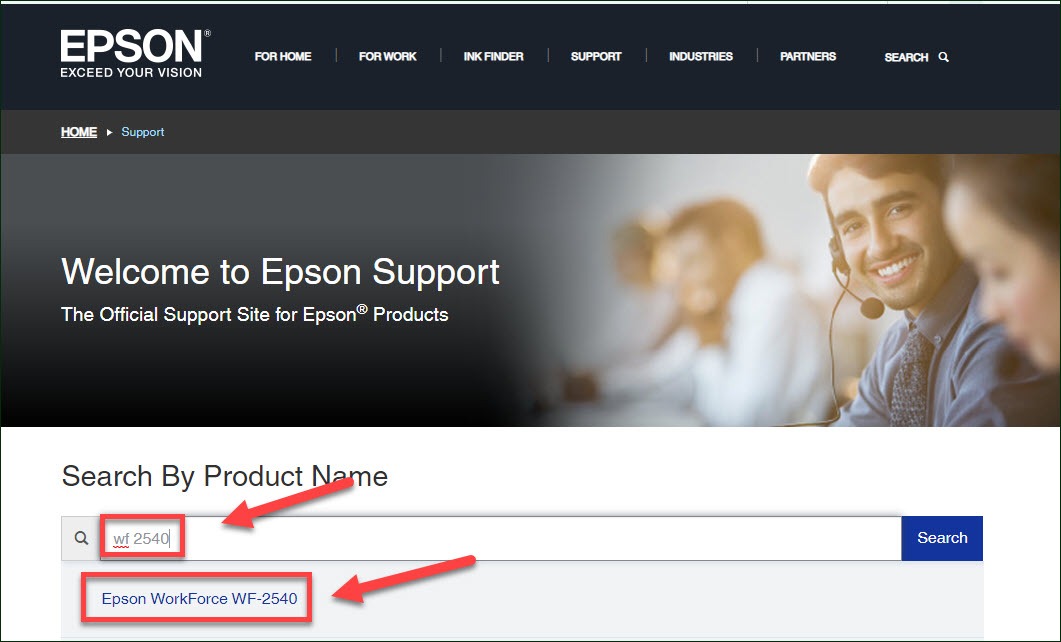The height and width of the screenshot is (642, 1061).
Task: Focus the product name input containing wf 2540
Action: pos(500,538)
